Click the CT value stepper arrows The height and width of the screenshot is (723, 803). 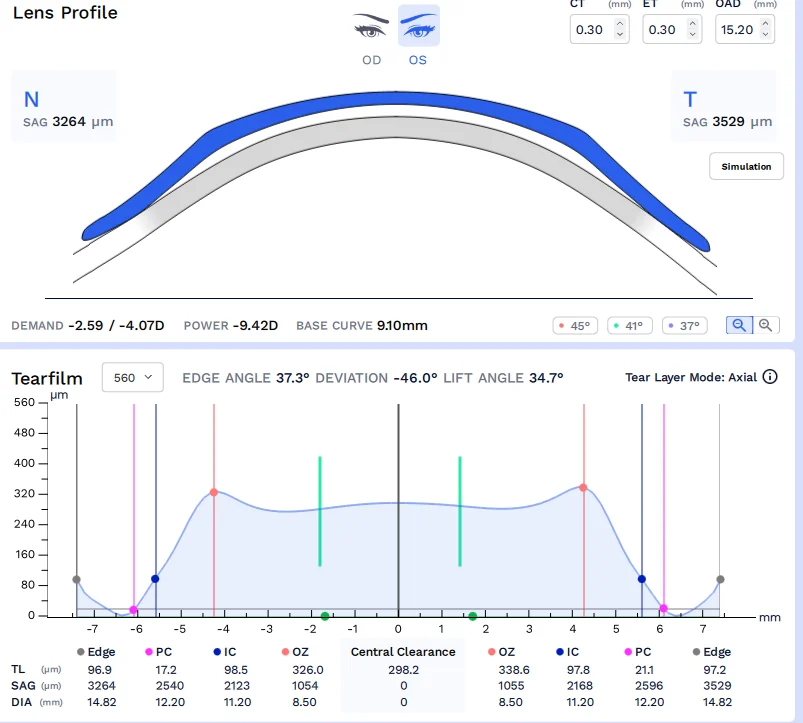coord(620,30)
